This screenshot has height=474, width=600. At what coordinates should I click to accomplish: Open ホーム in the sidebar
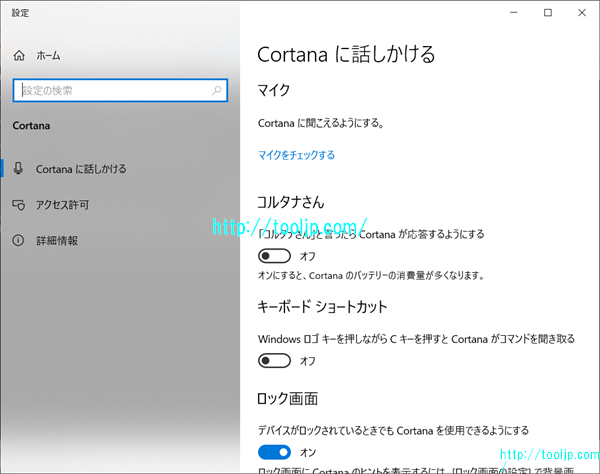(48, 56)
